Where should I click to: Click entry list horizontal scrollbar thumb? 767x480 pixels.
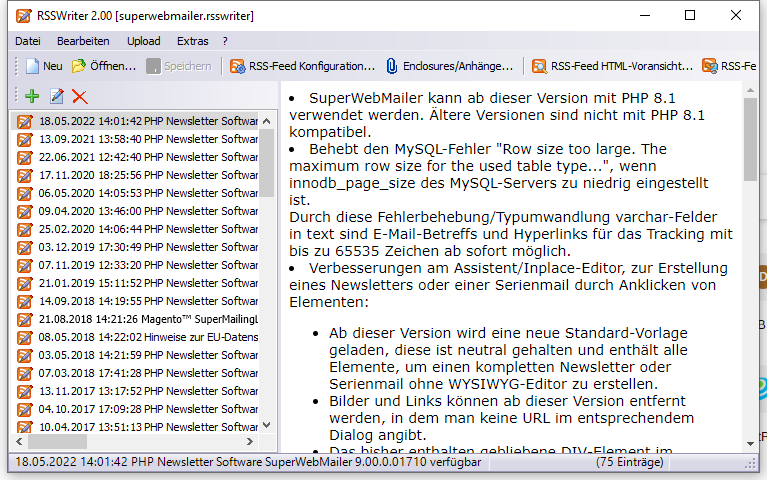click(x=57, y=441)
